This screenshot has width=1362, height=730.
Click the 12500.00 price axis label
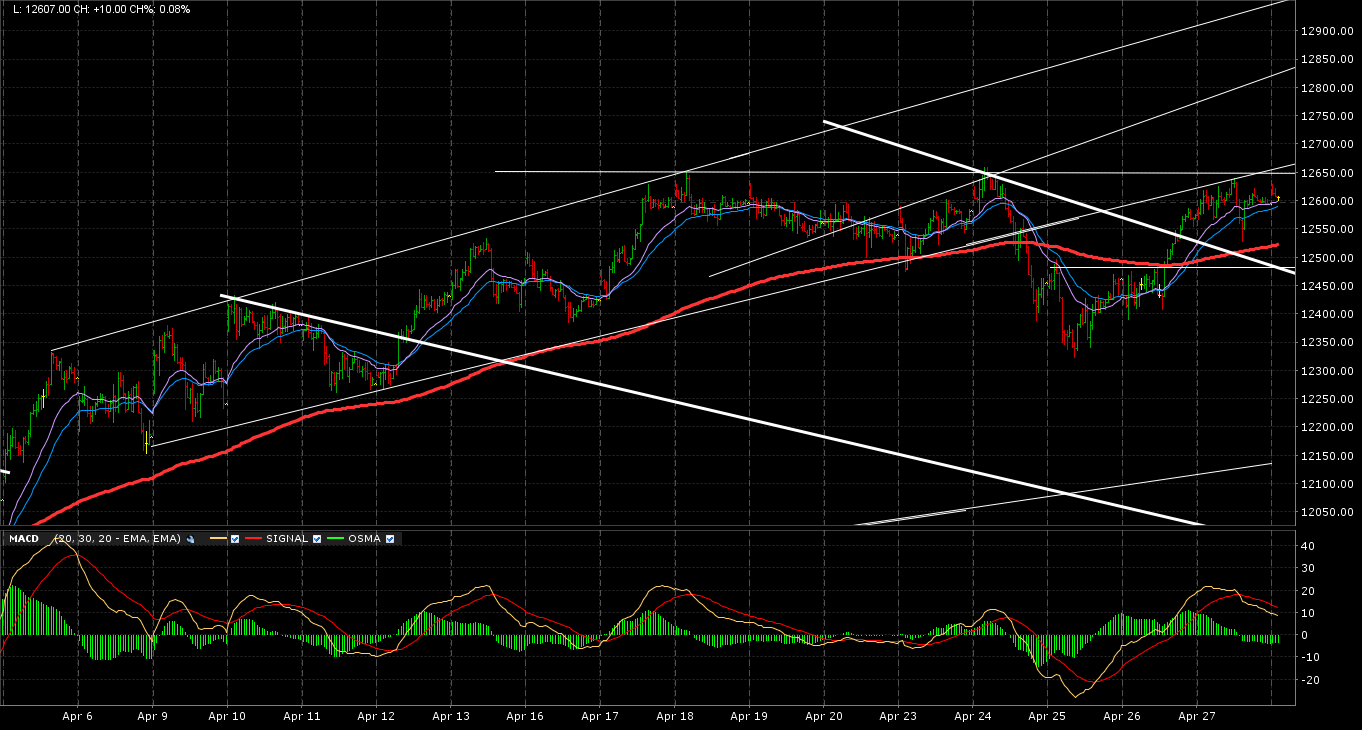click(x=1326, y=258)
